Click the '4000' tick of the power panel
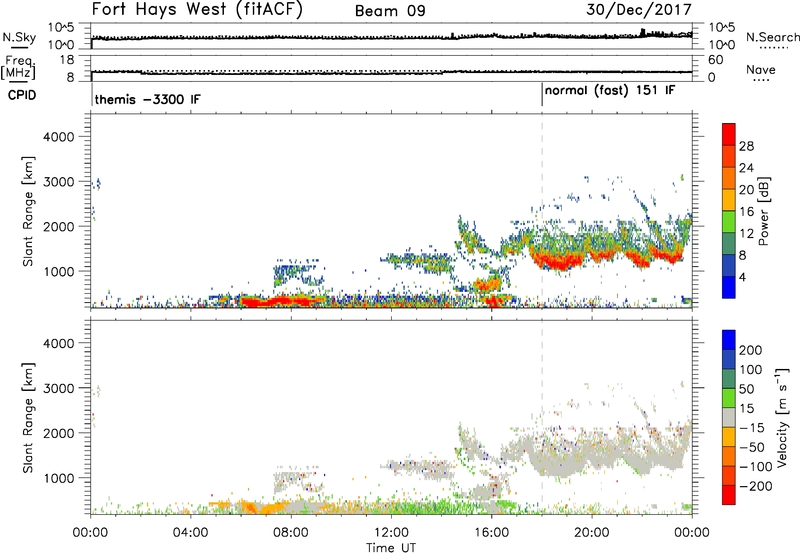This screenshot has height=554, width=800. 58,137
